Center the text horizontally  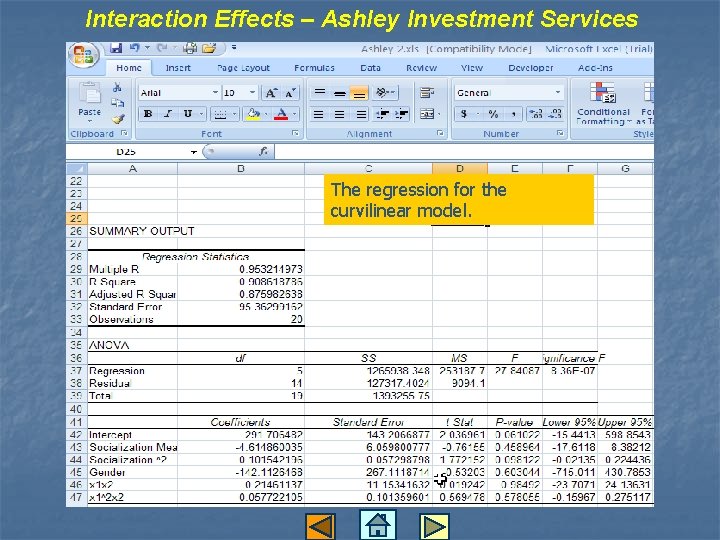click(339, 114)
